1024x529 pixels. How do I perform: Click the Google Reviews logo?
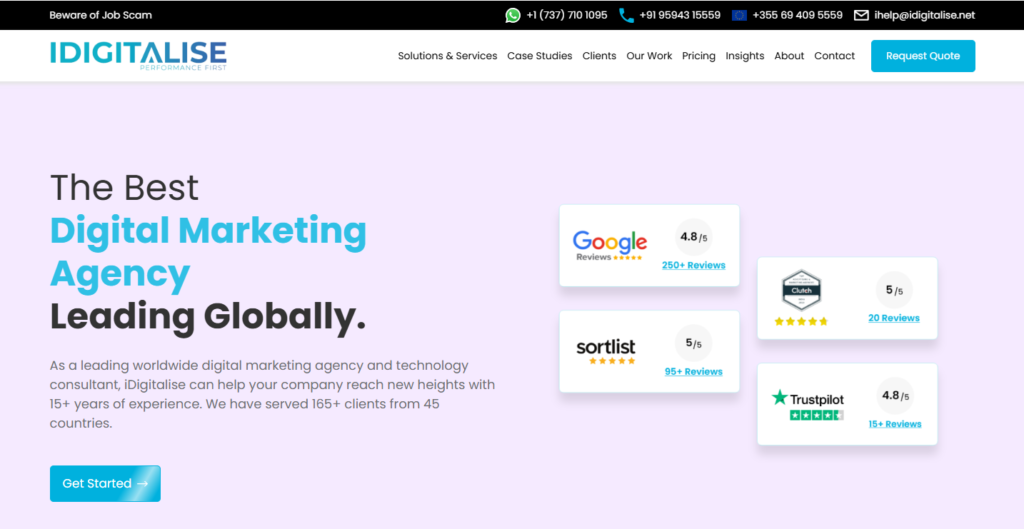tap(609, 245)
